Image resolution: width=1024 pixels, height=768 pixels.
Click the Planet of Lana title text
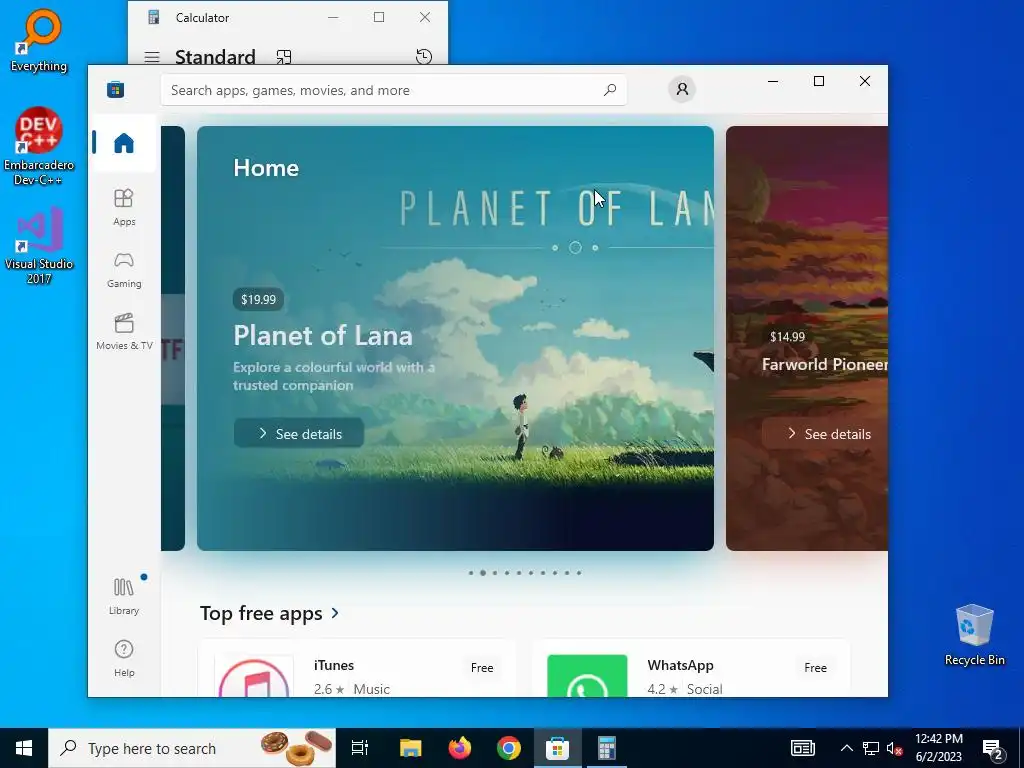[x=323, y=336]
